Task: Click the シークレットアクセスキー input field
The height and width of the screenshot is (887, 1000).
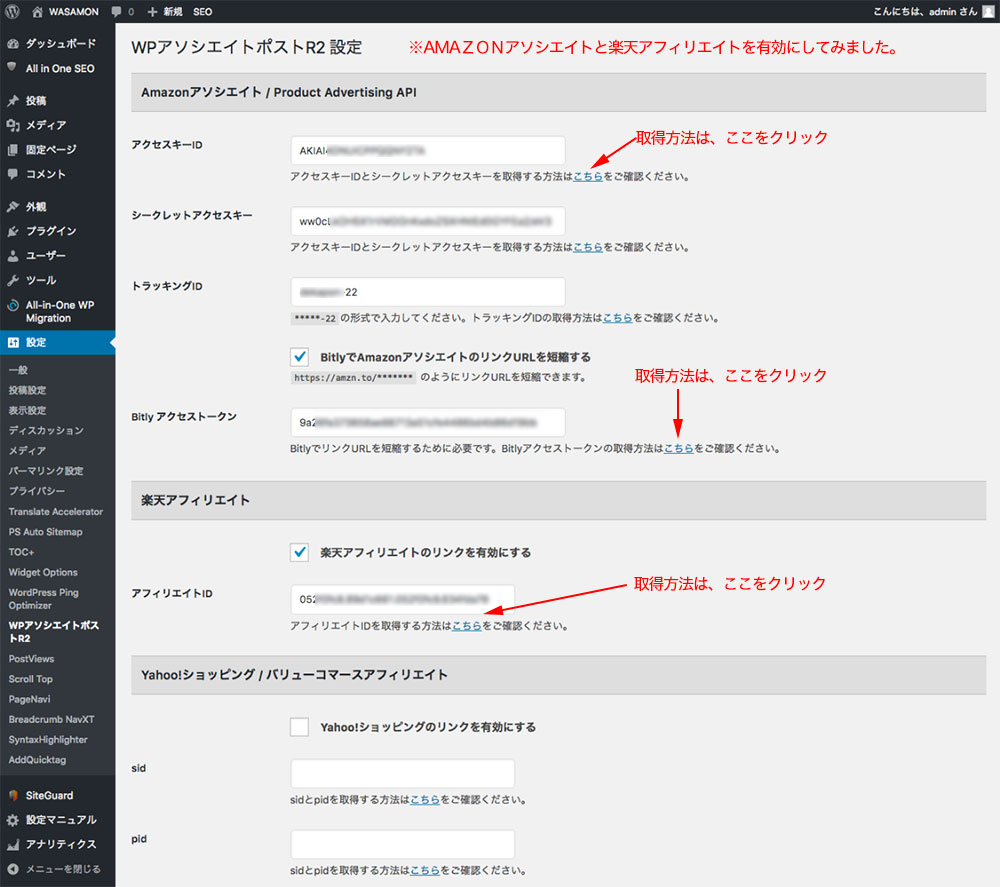Action: pyautogui.click(x=428, y=221)
